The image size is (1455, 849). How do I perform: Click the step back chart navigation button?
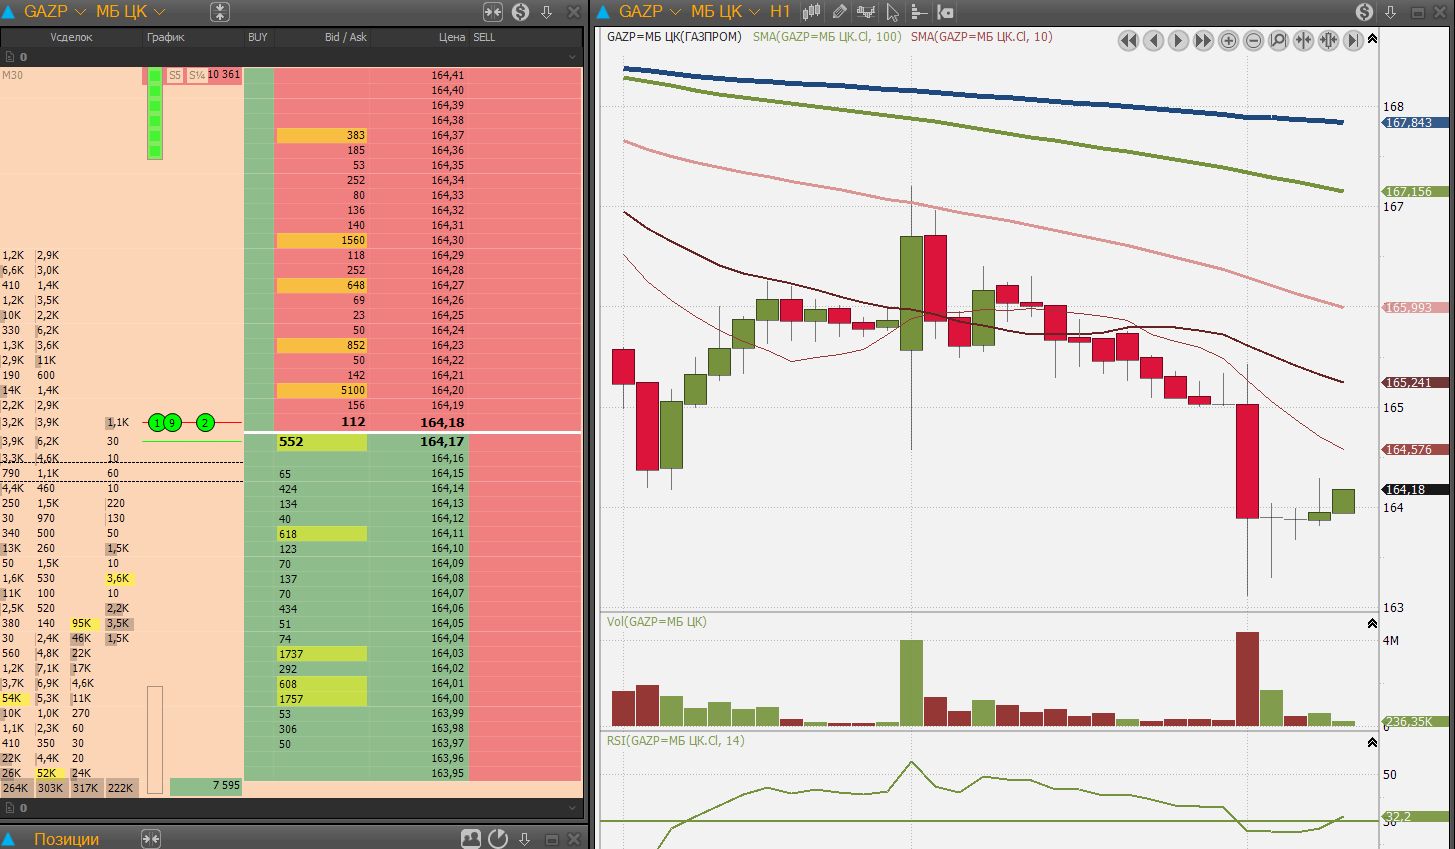point(1154,40)
